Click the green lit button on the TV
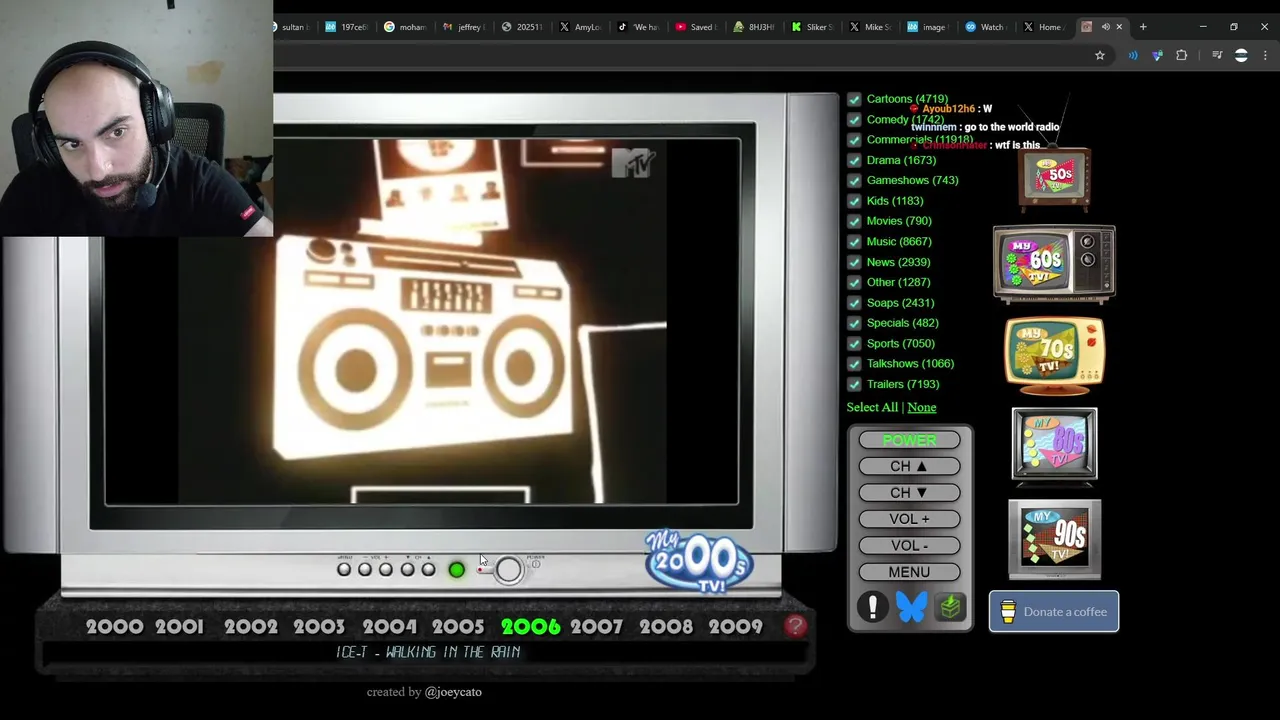Screen dimensions: 1280x720 click(x=456, y=570)
